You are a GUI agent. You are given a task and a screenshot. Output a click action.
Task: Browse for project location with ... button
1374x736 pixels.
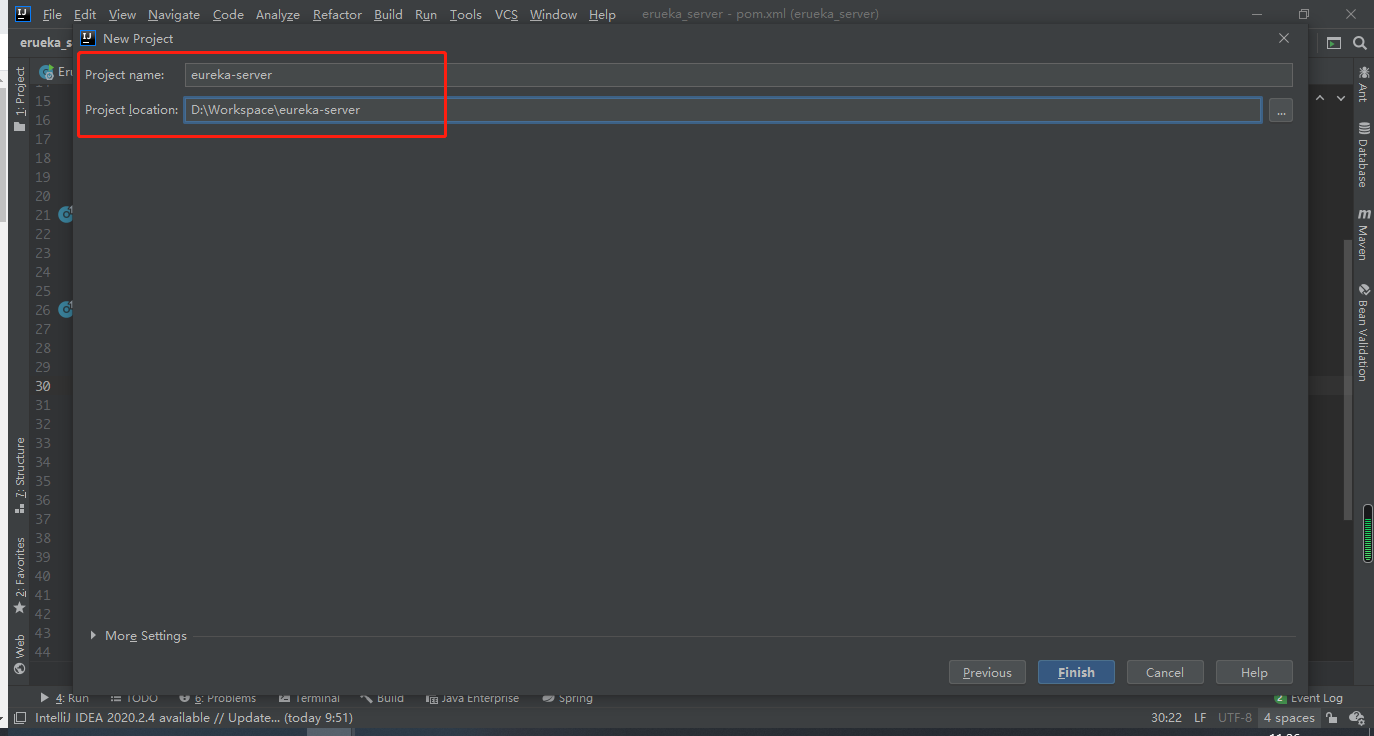click(x=1281, y=110)
